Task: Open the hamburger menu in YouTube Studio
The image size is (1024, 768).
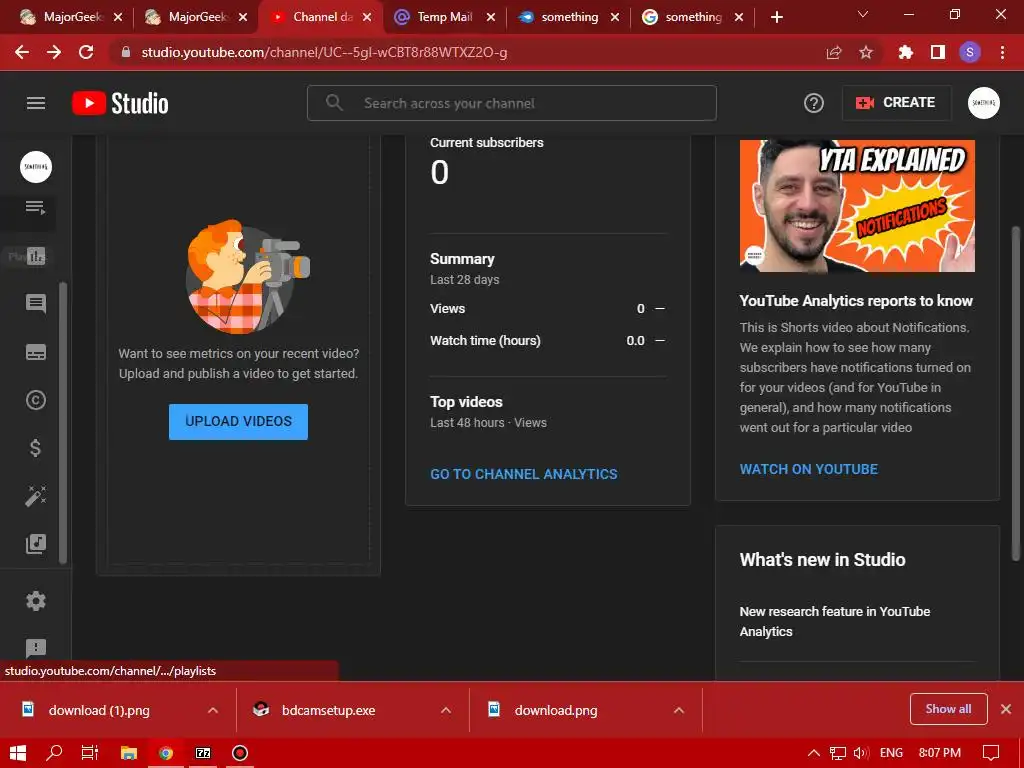Action: pyautogui.click(x=36, y=103)
